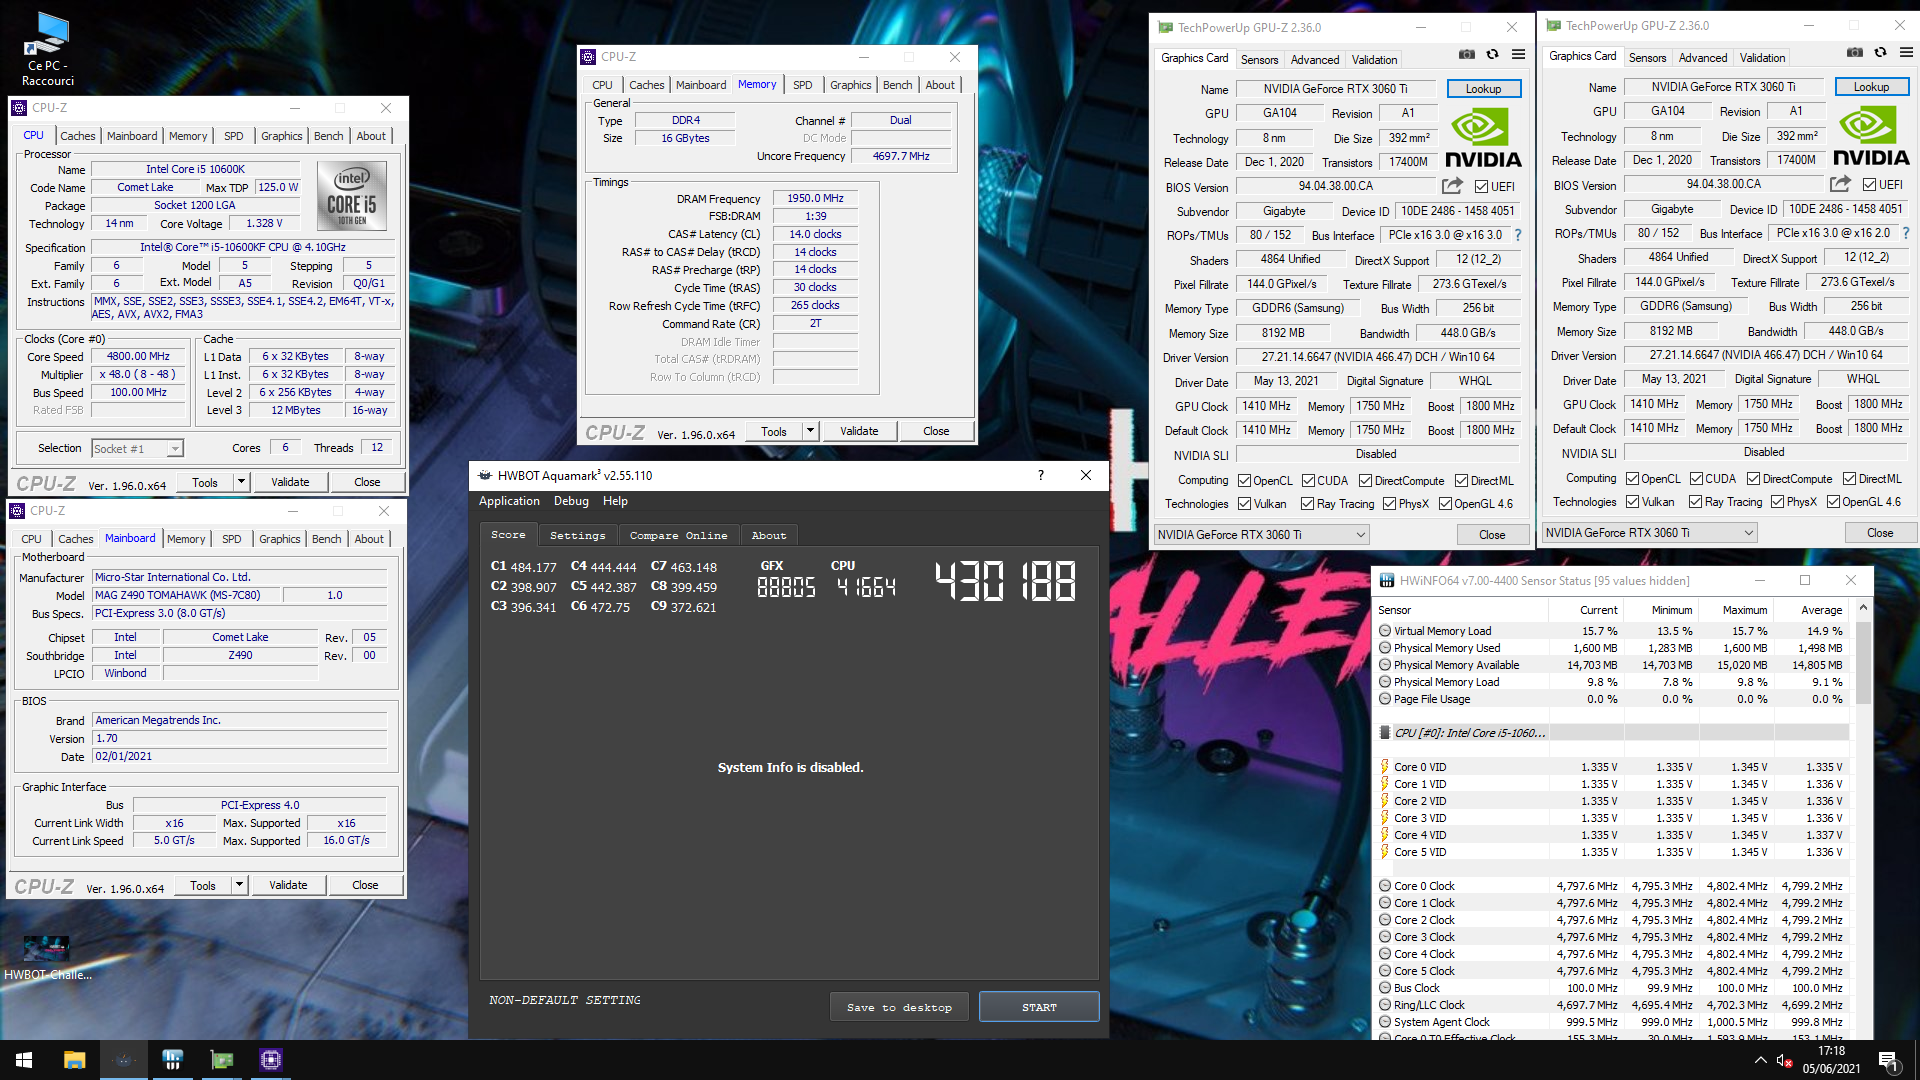The height and width of the screenshot is (1080, 1920).
Task: Show hidden system tray icons
Action: pyautogui.click(x=1760, y=1060)
